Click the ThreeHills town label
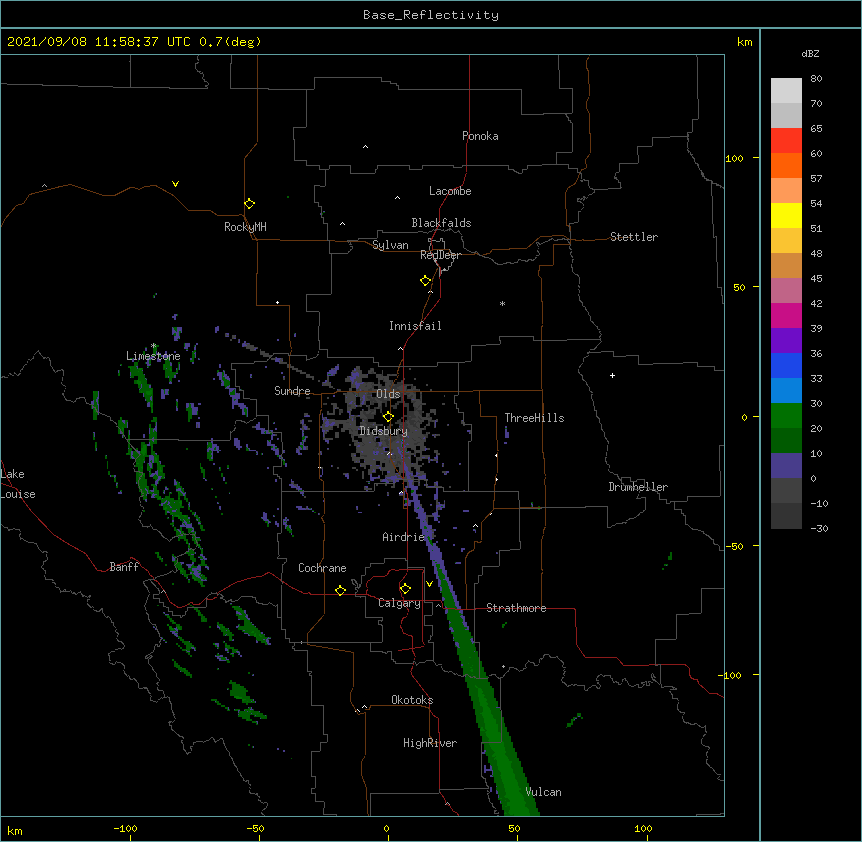Image resolution: width=862 pixels, height=842 pixels. click(x=534, y=418)
